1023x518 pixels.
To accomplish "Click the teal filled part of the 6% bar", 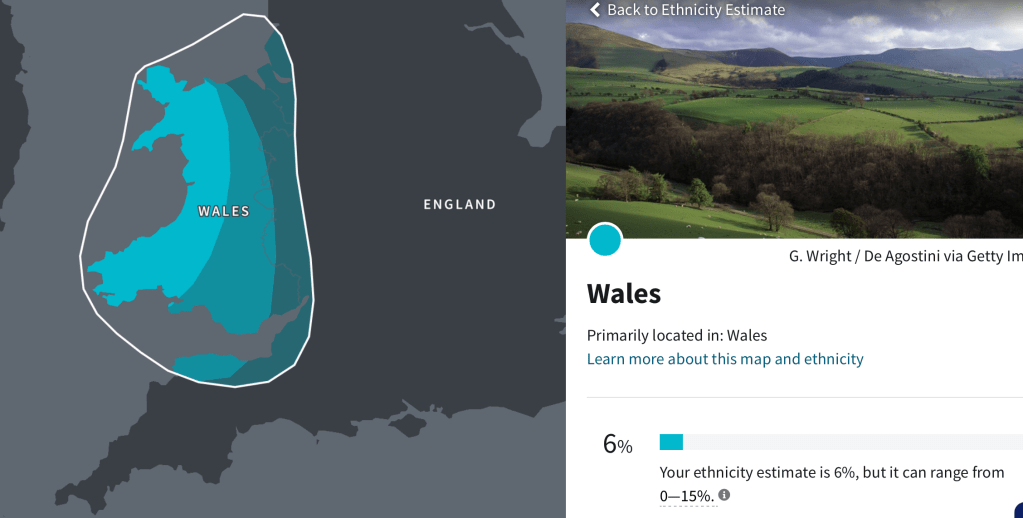I will (x=671, y=442).
